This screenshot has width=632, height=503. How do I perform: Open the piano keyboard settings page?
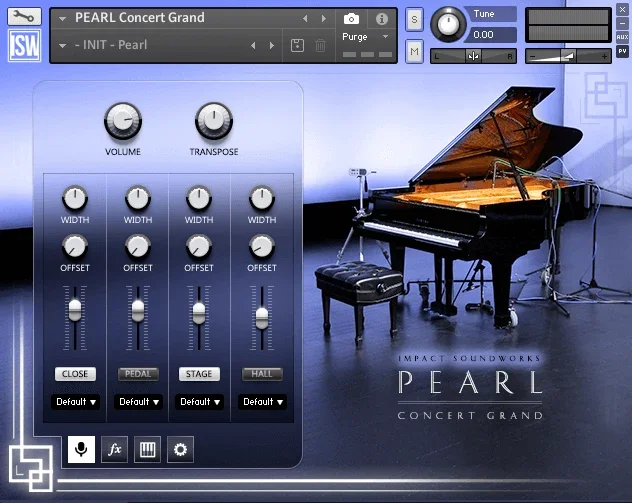click(148, 449)
